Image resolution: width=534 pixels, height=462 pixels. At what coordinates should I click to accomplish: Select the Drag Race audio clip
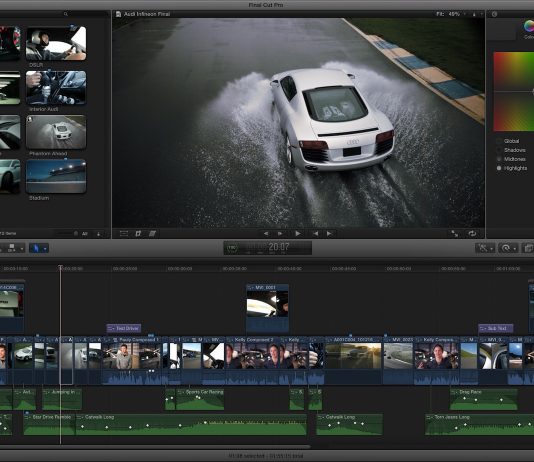tap(484, 399)
